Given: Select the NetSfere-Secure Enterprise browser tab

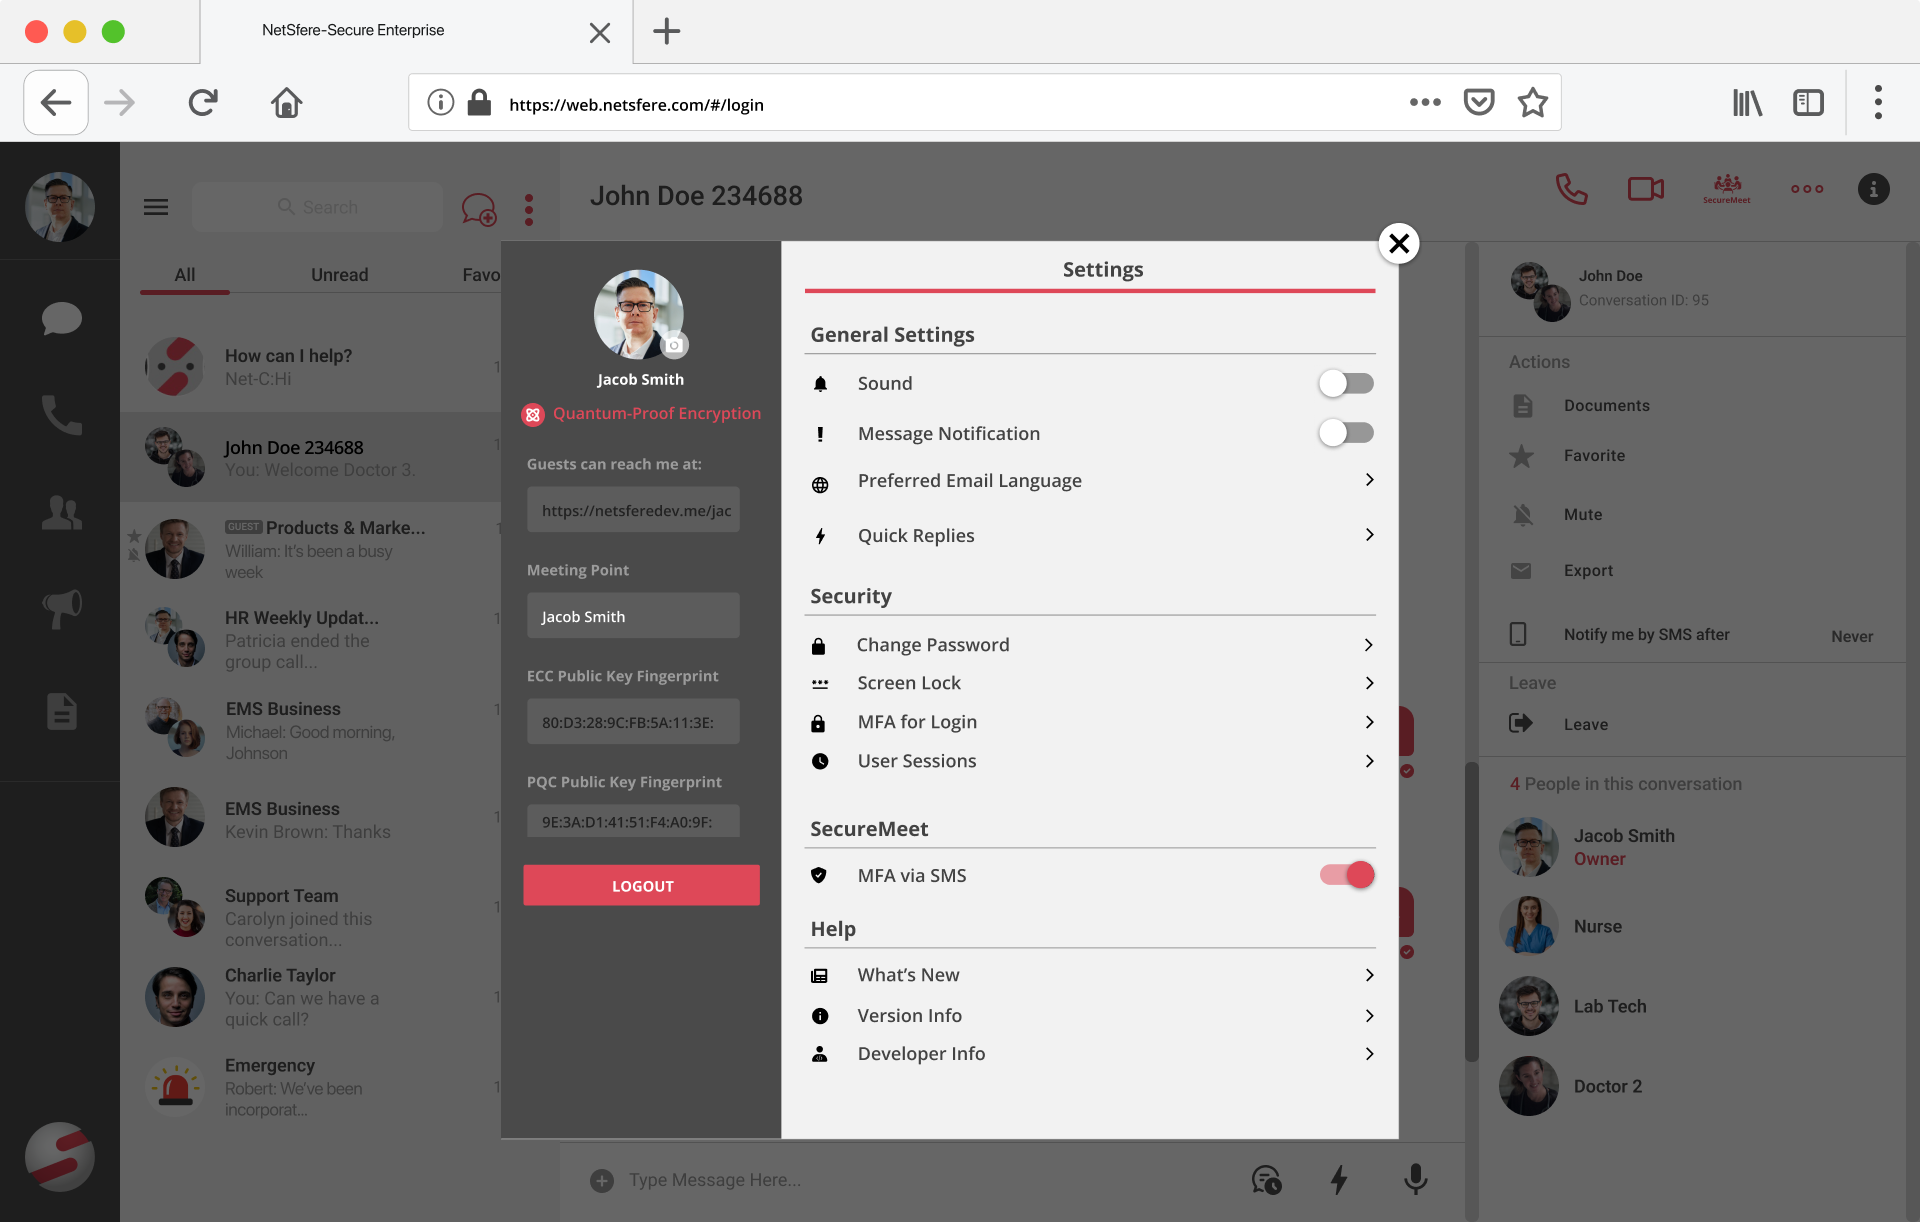Looking at the screenshot, I should pyautogui.click(x=417, y=31).
